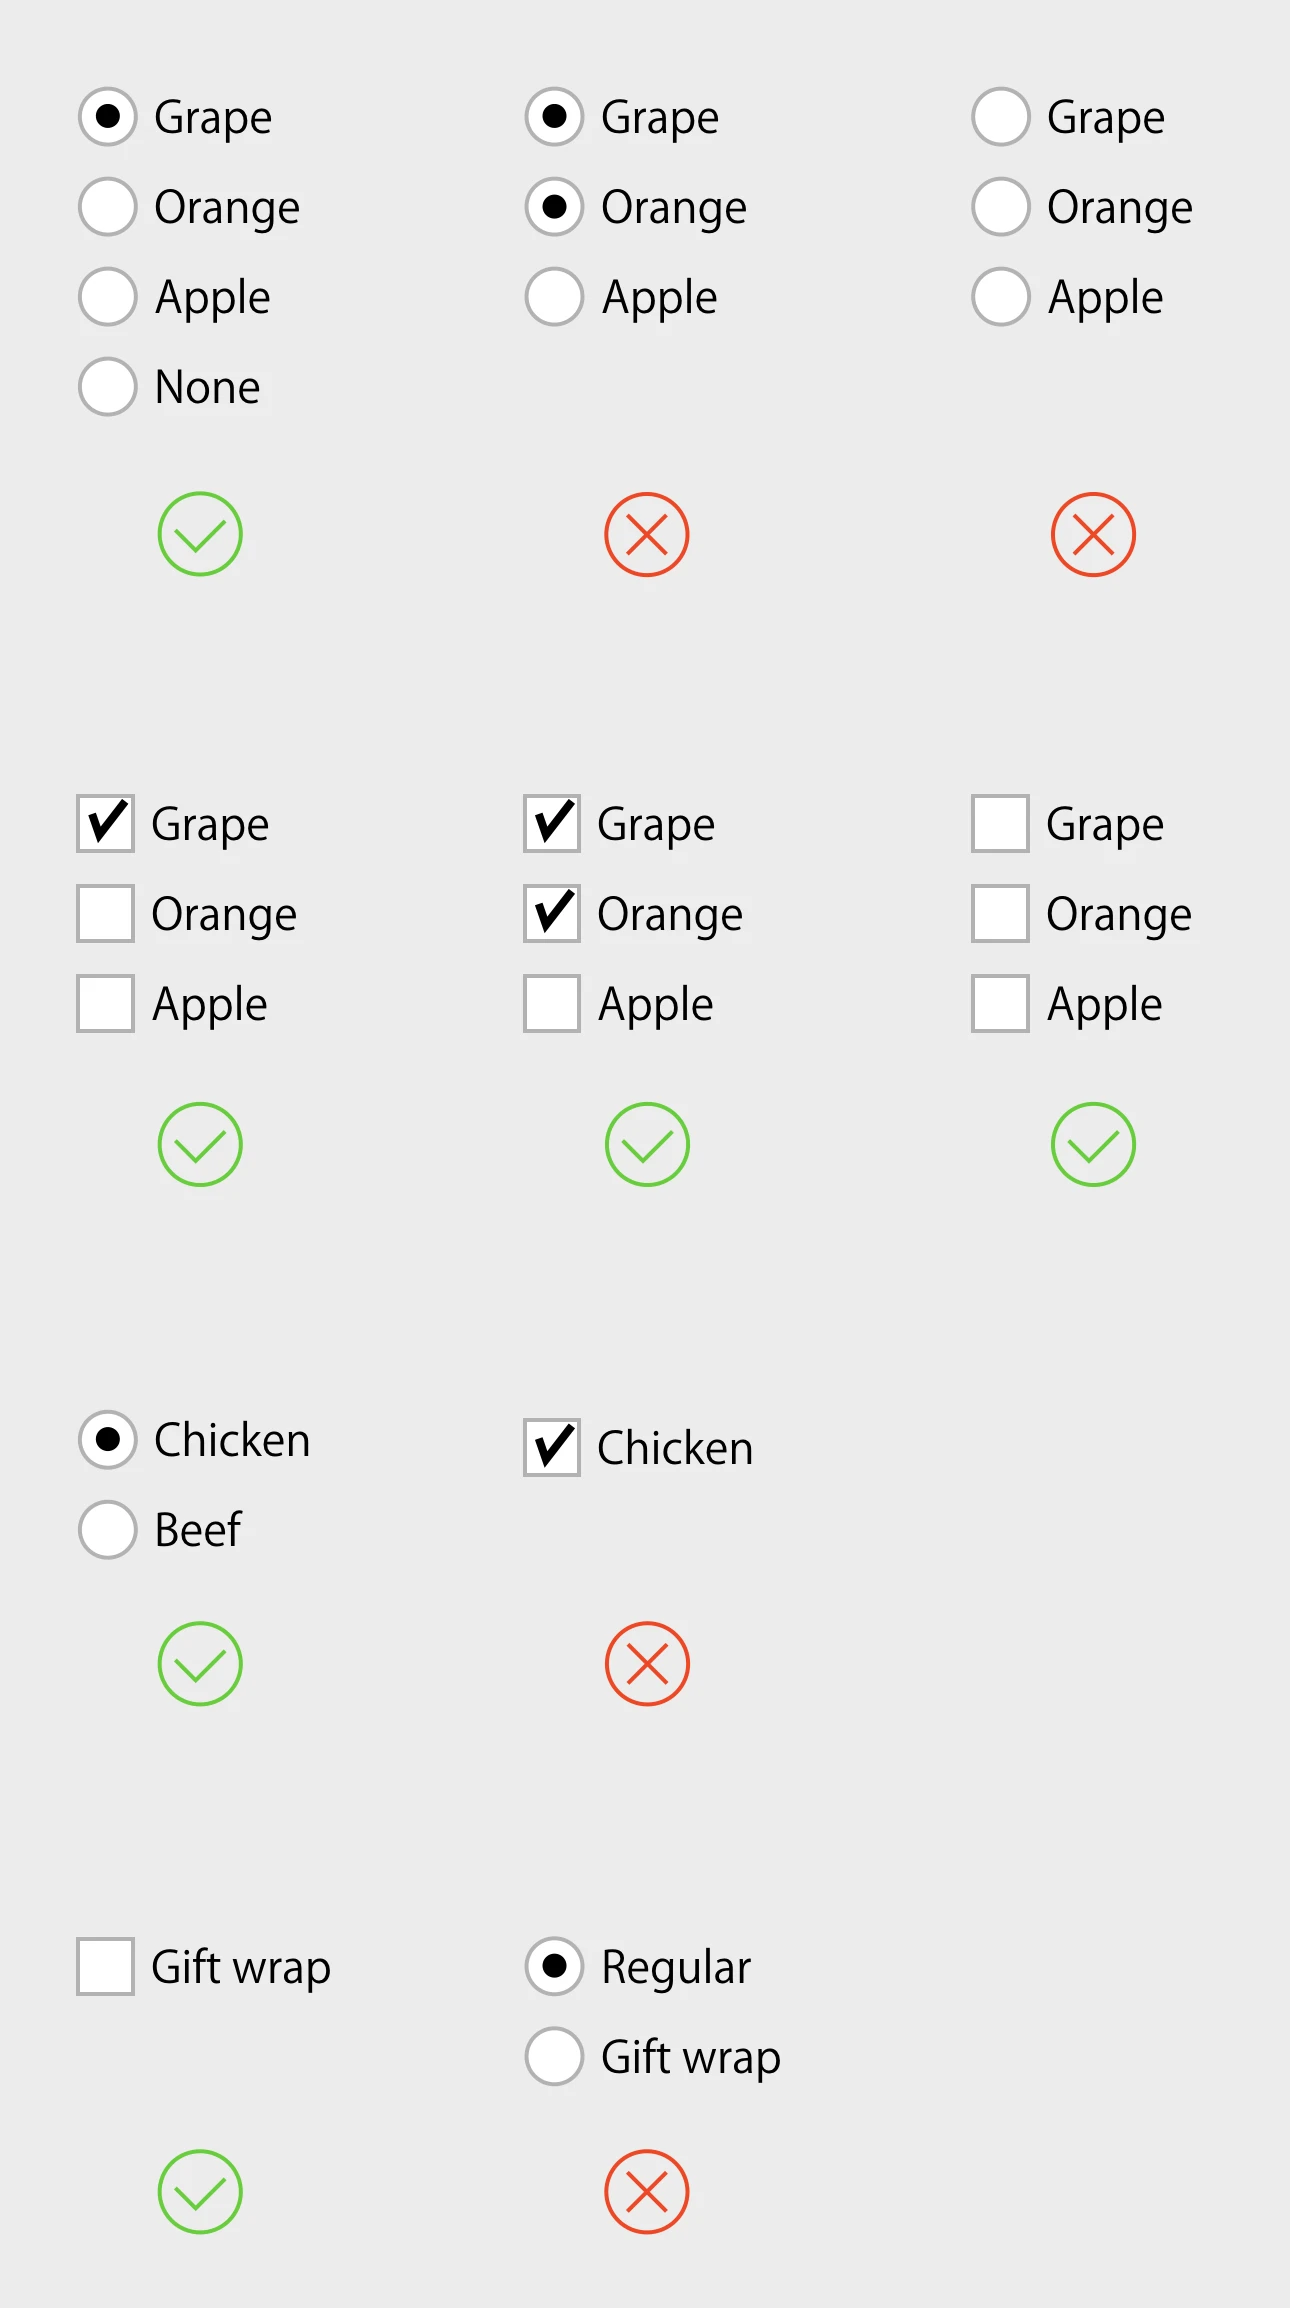Screen dimensions: 1290x2308
Task: Click the red X icon under the single Chicken checkbox
Action: tap(647, 1664)
